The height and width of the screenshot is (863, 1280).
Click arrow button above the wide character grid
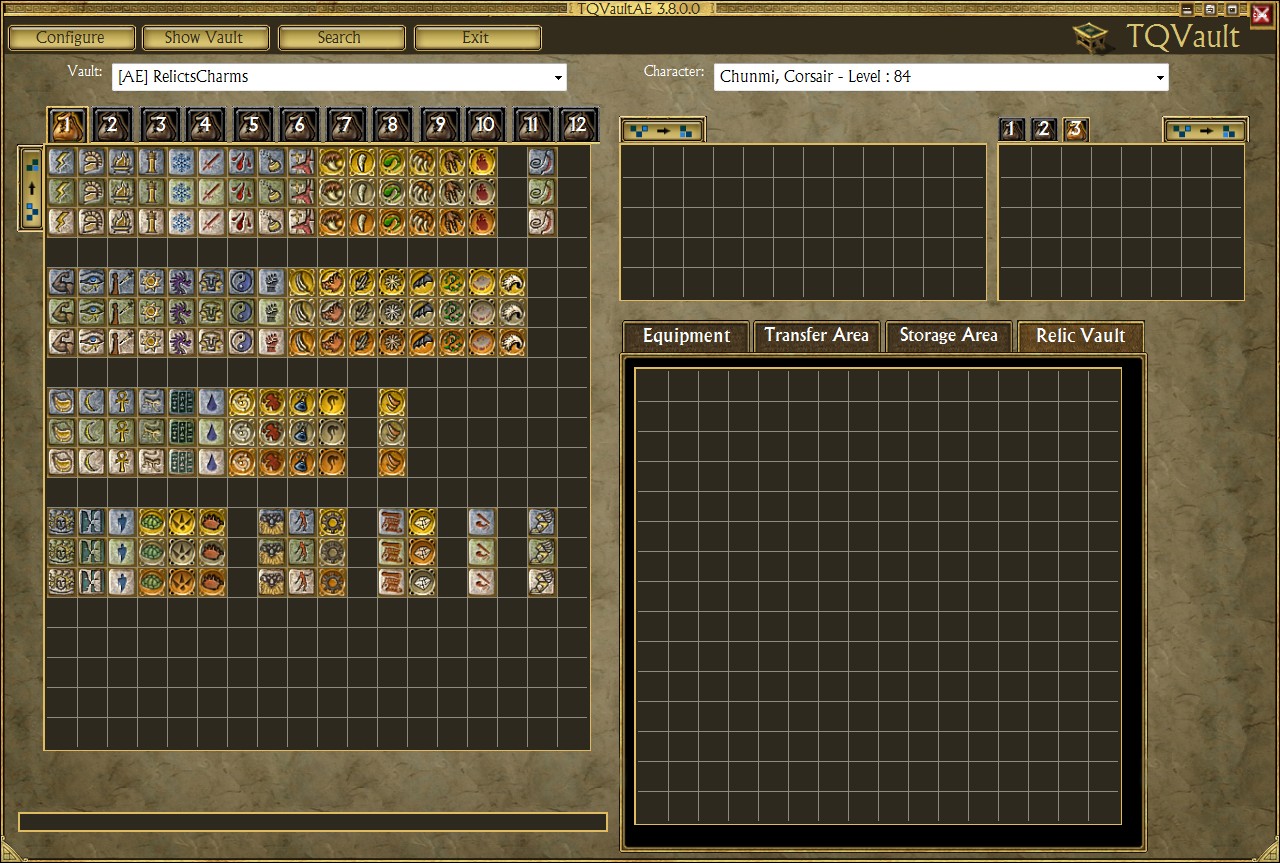663,130
